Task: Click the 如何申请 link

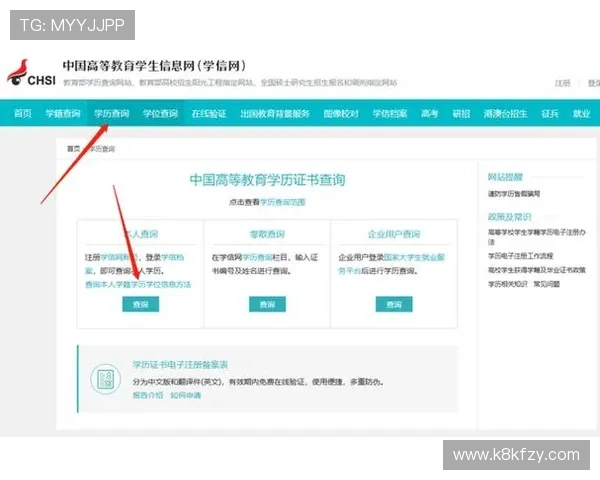Action: (186, 395)
